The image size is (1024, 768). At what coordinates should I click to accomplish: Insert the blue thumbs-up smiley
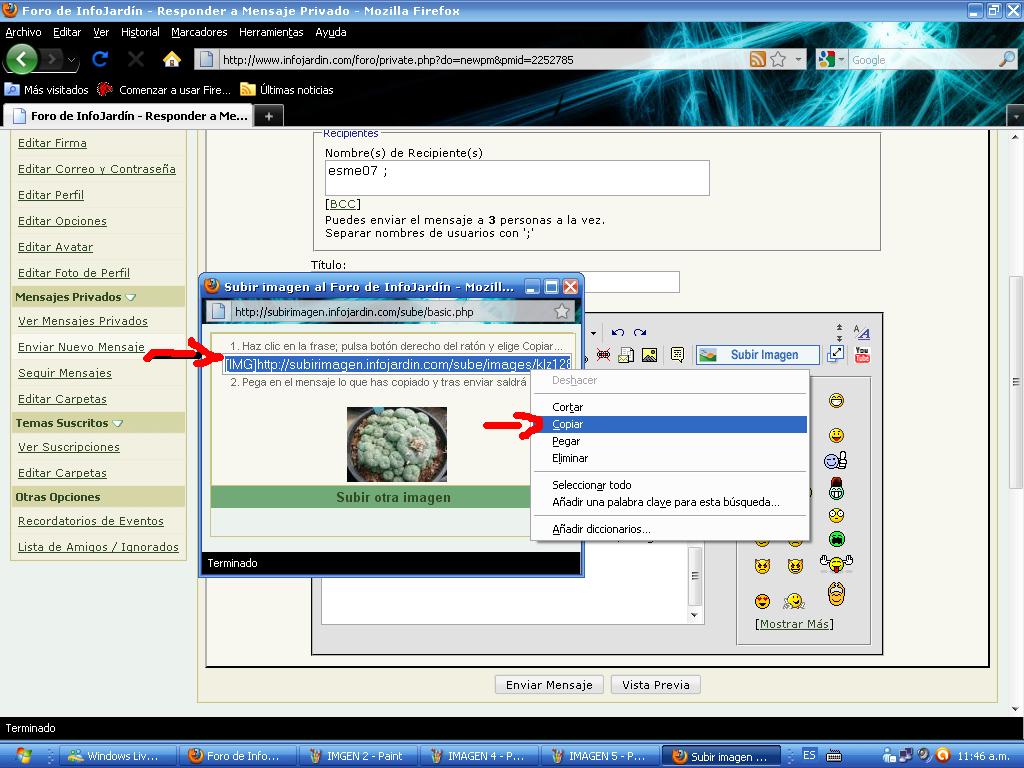point(835,461)
